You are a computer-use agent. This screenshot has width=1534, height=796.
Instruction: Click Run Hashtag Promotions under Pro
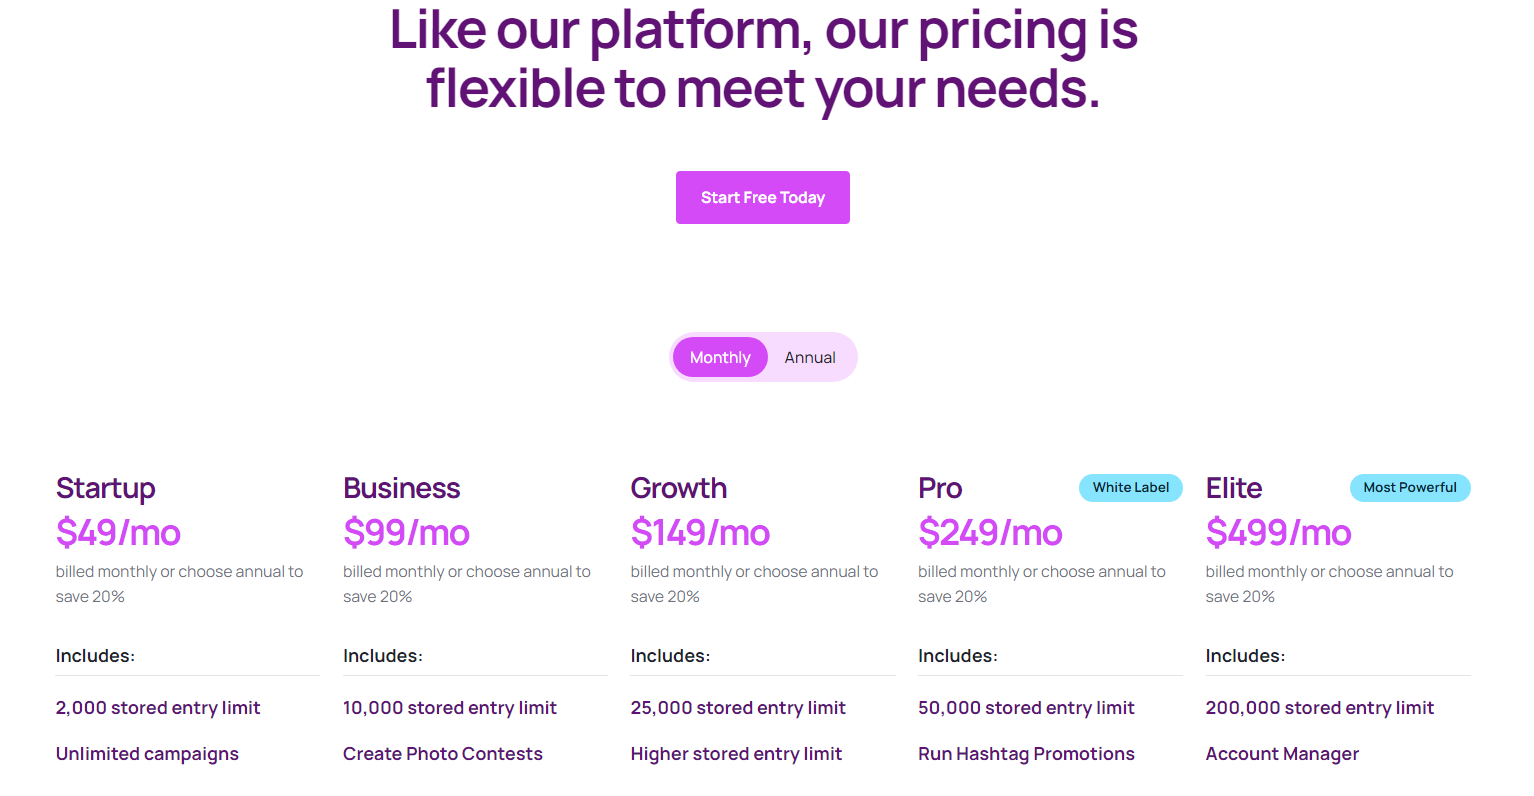pos(1026,753)
